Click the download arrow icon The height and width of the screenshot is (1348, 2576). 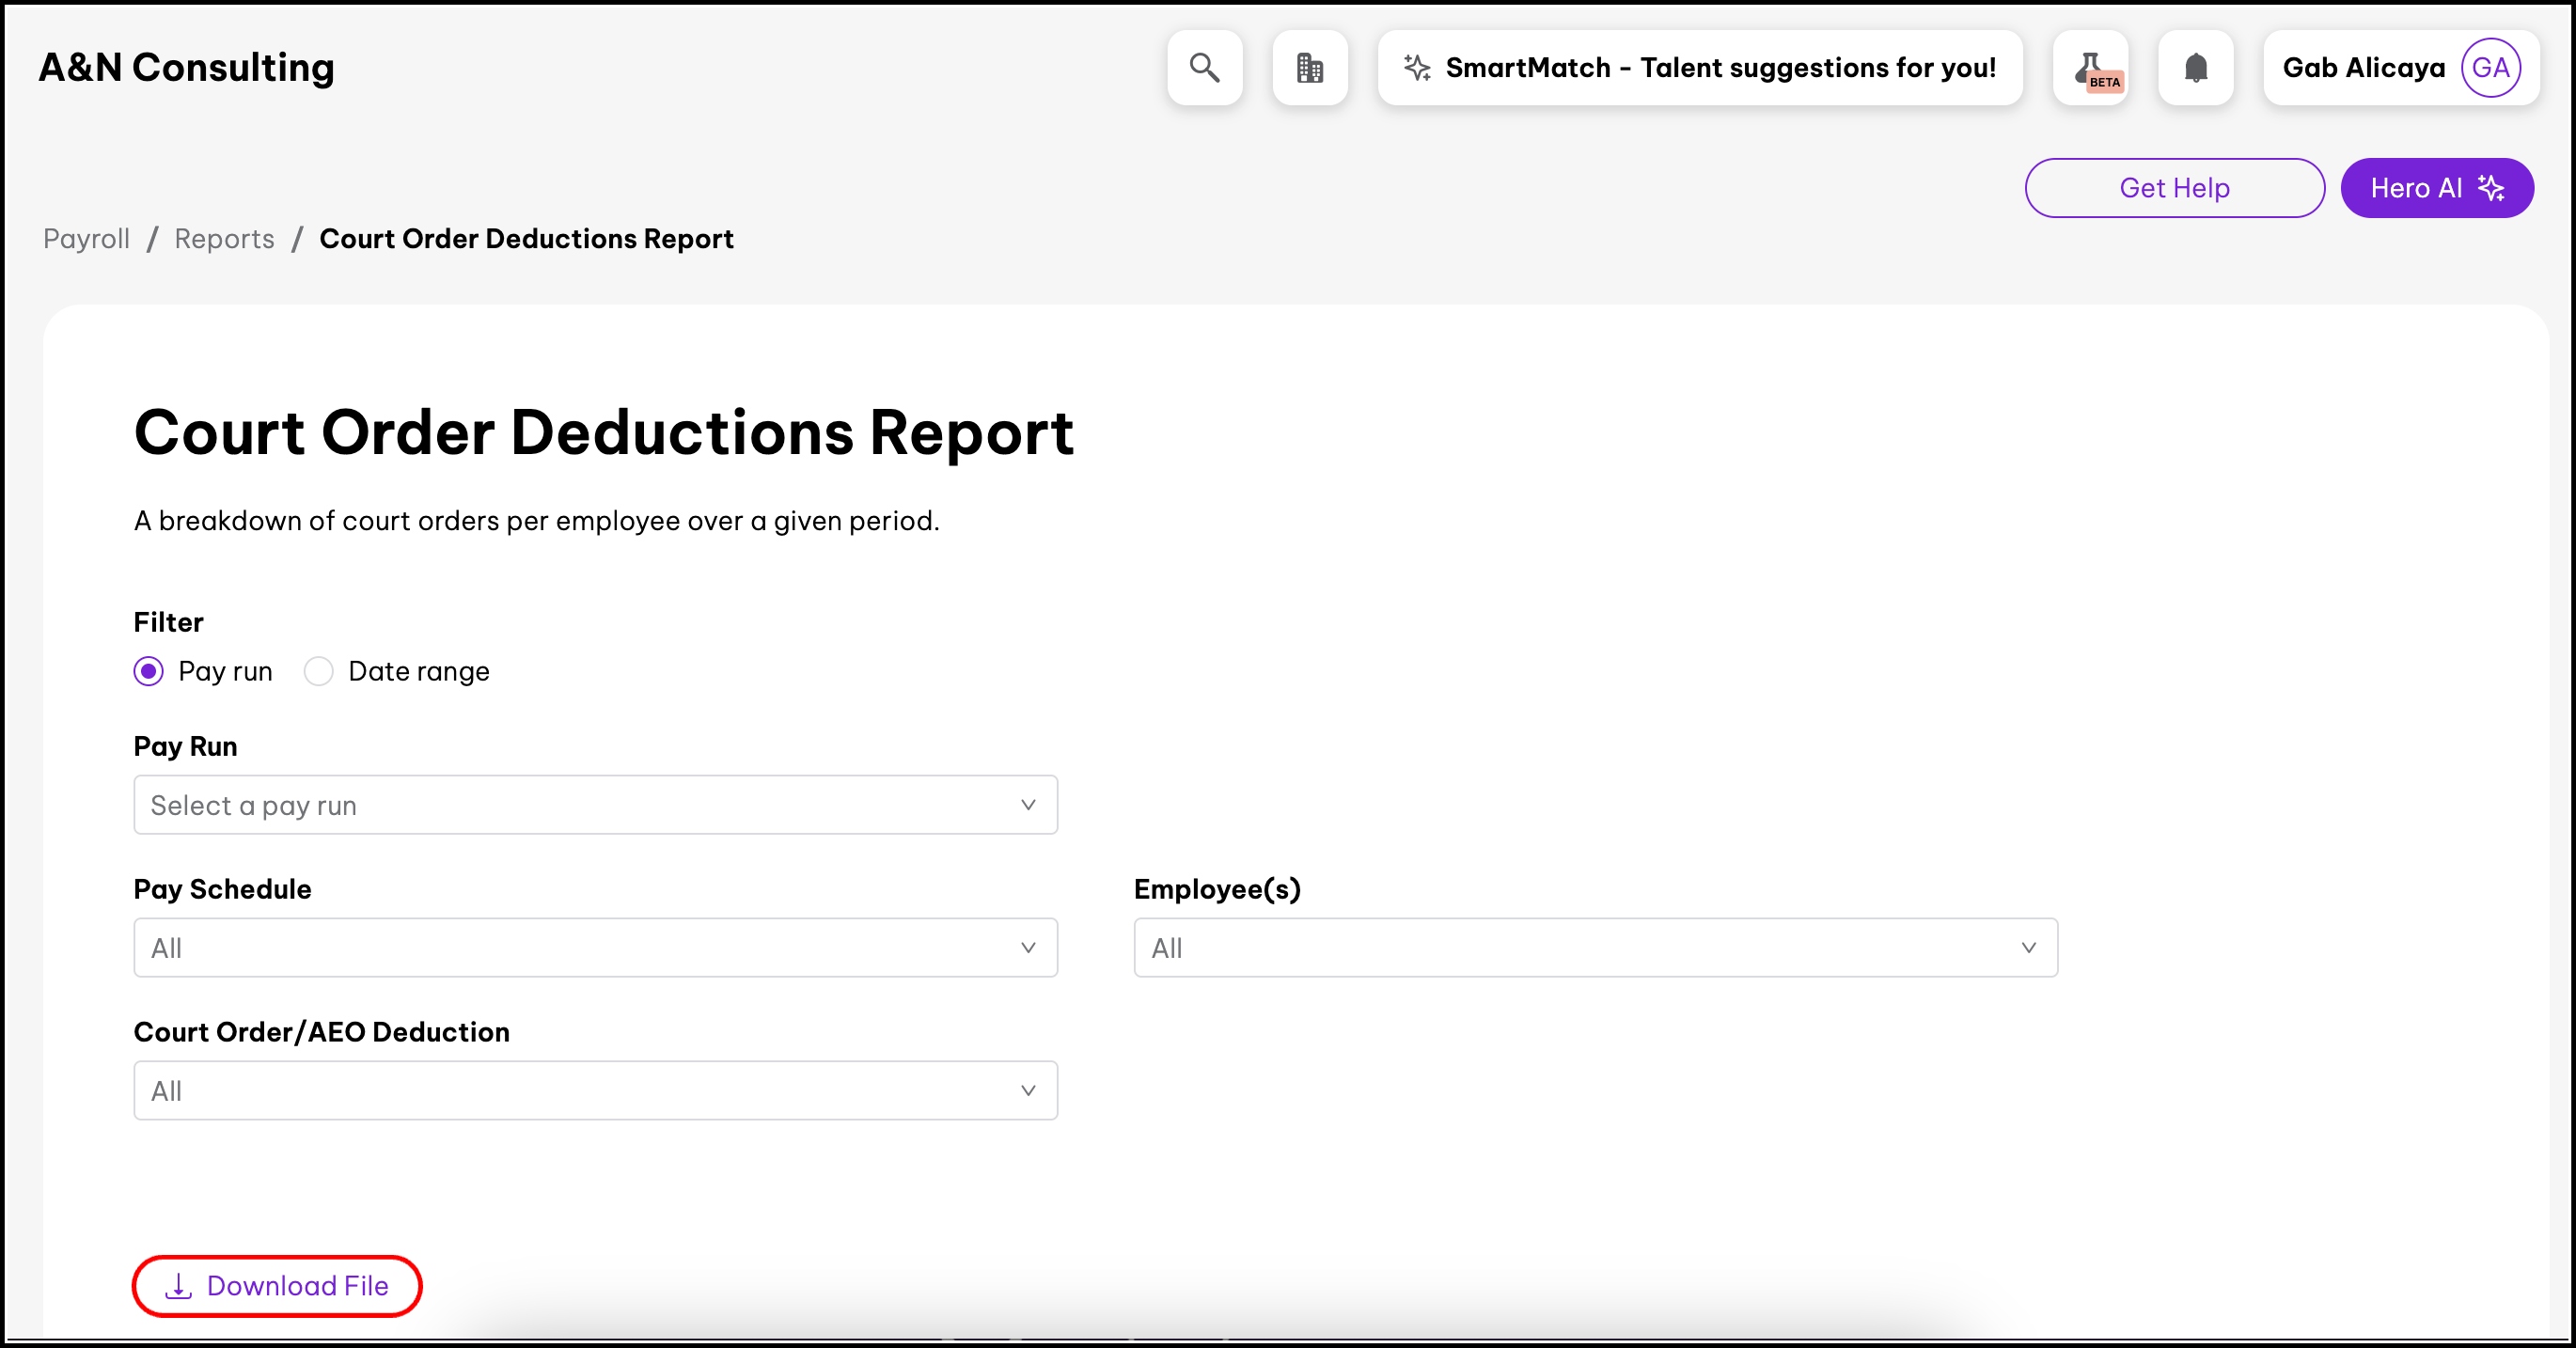pyautogui.click(x=178, y=1286)
